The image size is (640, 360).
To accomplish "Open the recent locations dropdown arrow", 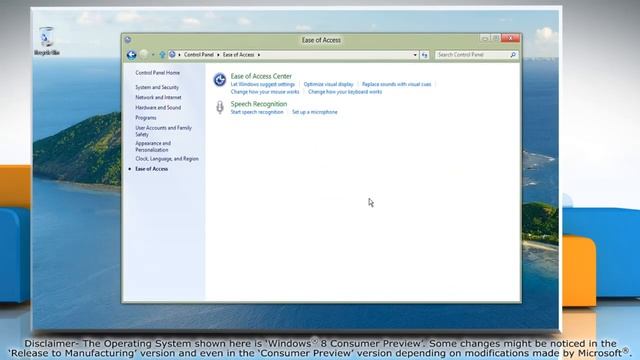I will coord(153,55).
